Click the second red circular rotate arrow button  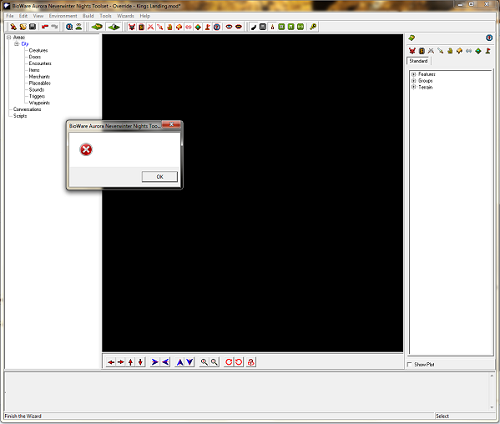(x=239, y=362)
